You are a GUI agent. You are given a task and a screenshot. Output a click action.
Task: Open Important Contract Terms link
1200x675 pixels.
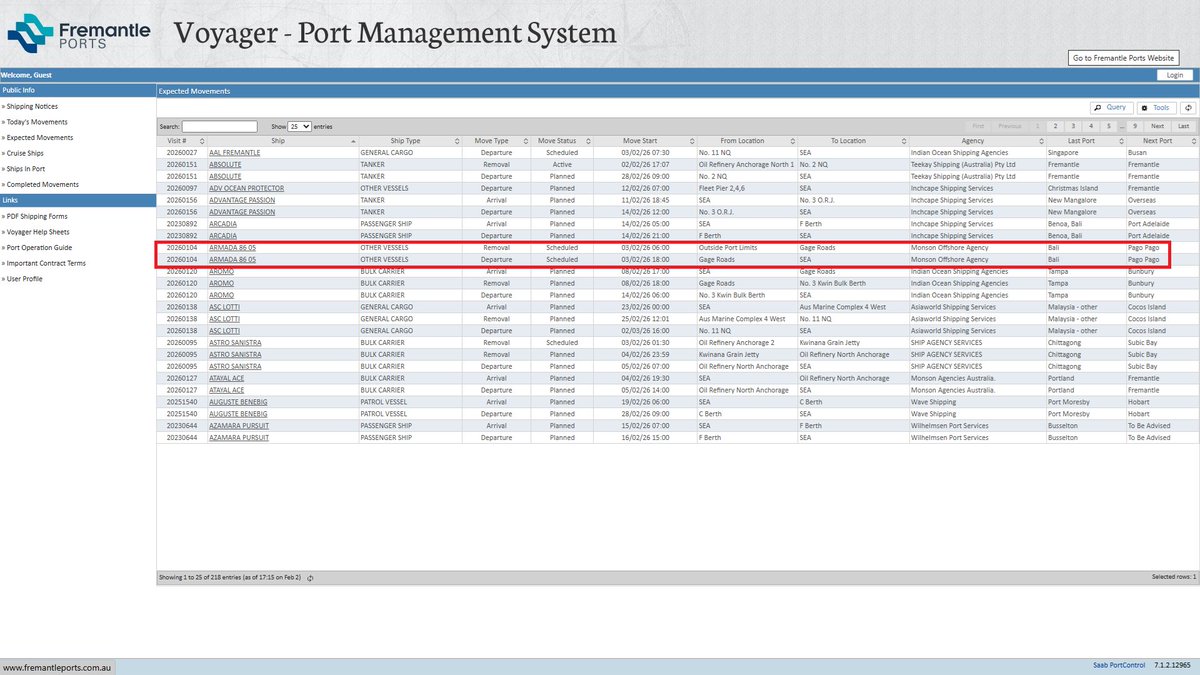tap(44, 263)
